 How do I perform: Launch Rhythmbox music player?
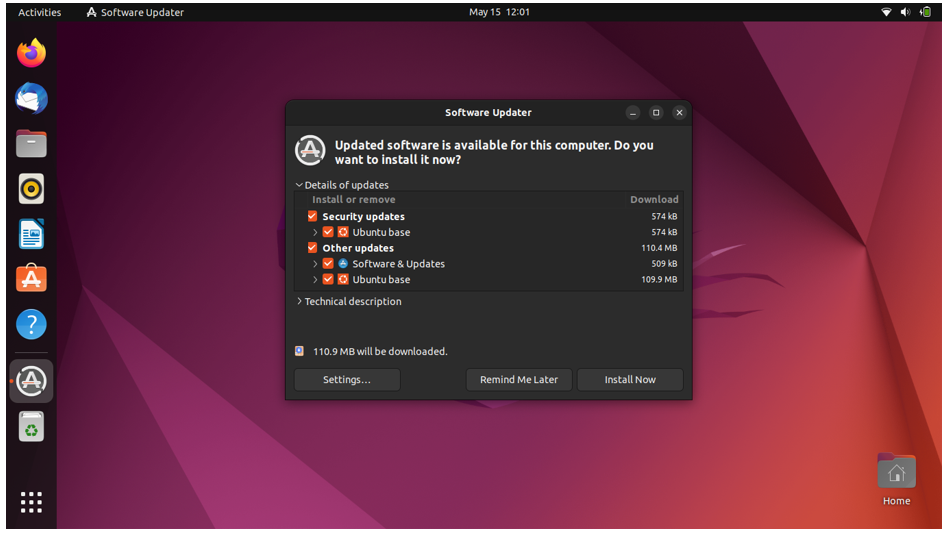pyautogui.click(x=31, y=188)
